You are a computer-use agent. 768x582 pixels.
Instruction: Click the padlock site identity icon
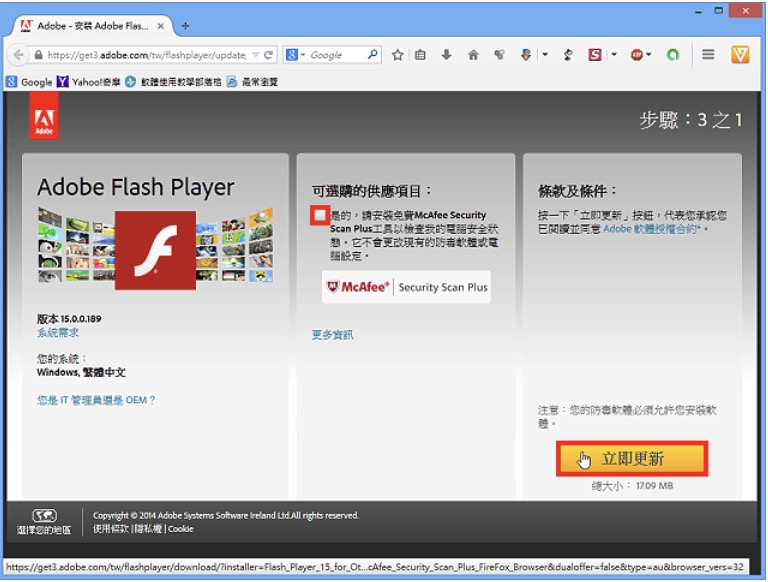click(x=39, y=55)
